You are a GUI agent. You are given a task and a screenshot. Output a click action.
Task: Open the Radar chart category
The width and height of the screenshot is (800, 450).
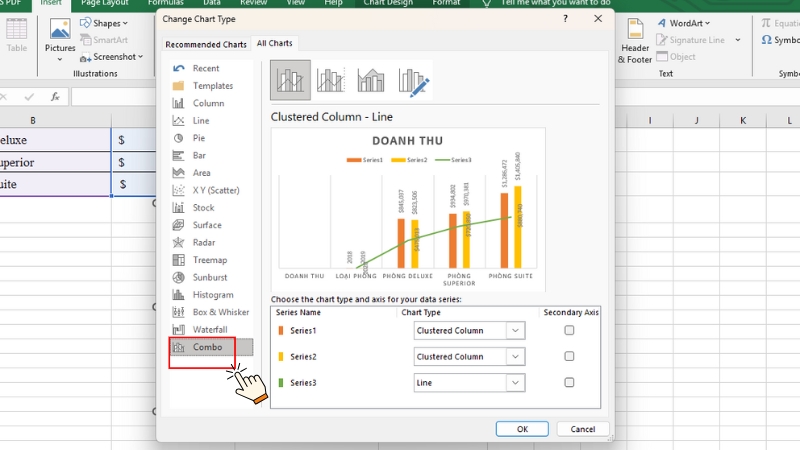pos(205,242)
